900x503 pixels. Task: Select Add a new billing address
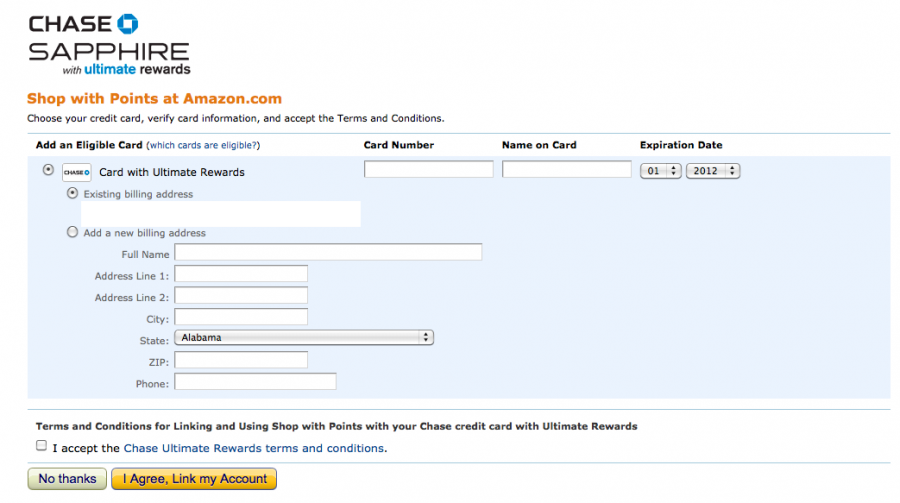click(x=71, y=232)
